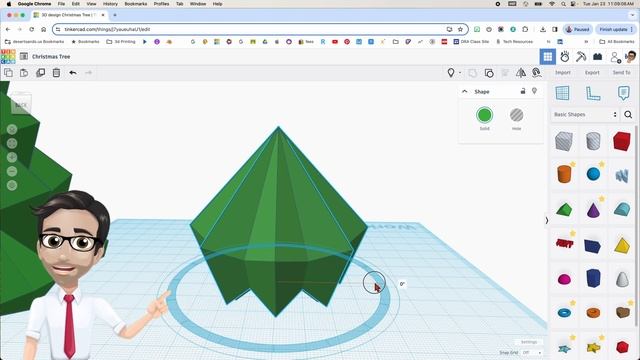Pick the striped Cylinder hole shape

[593, 141]
